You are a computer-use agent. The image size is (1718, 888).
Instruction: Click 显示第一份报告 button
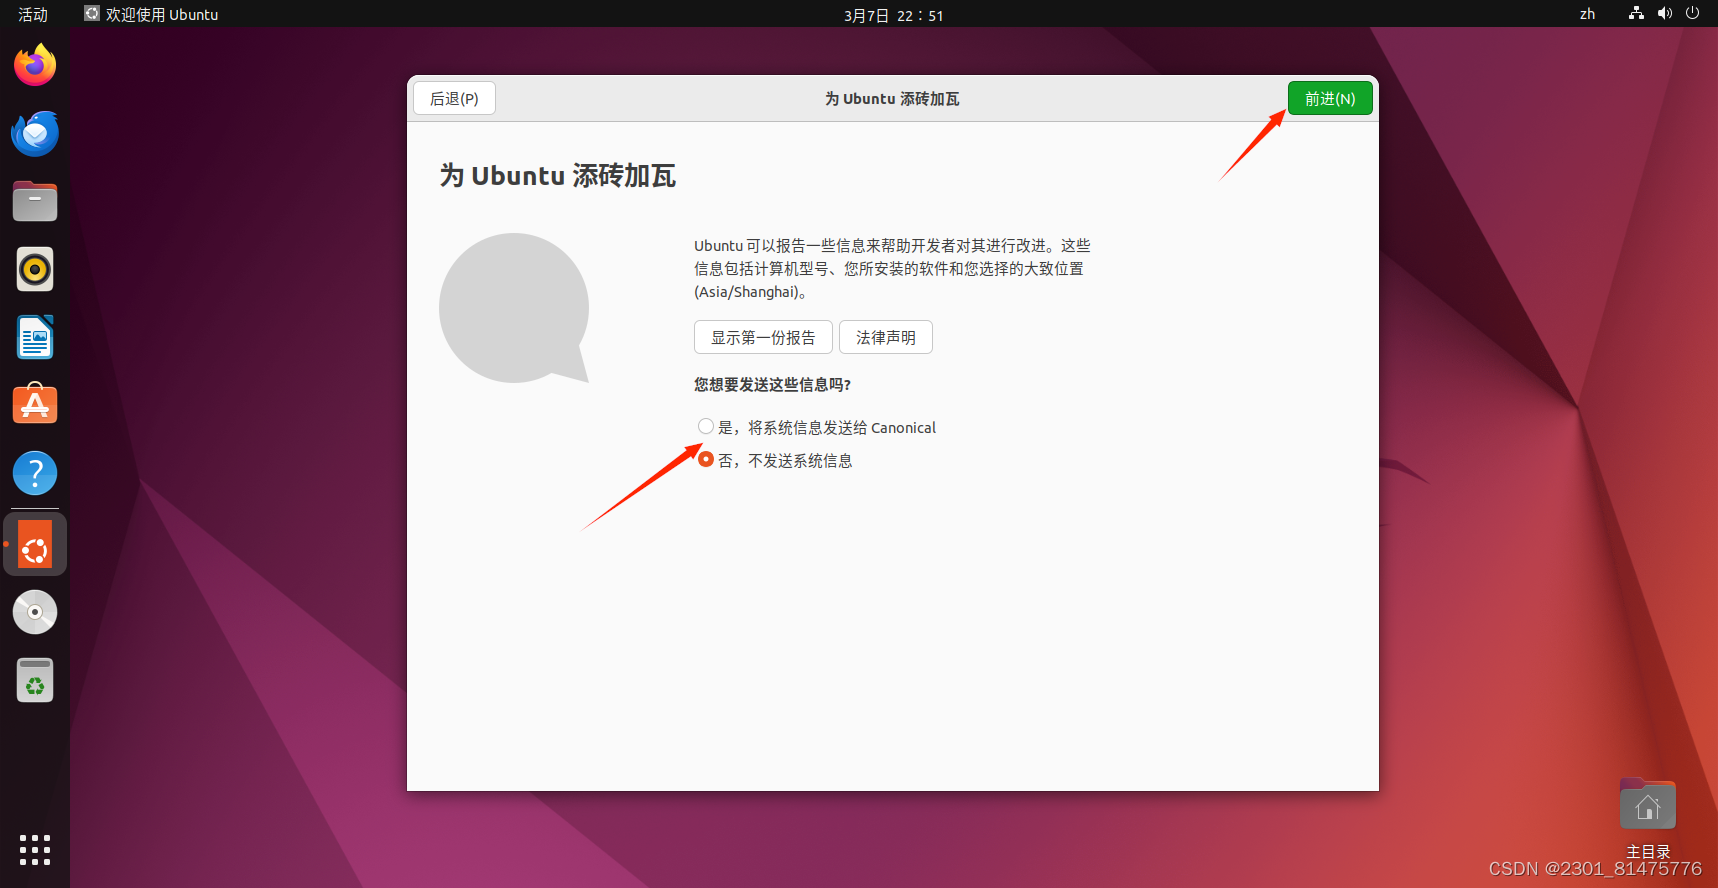point(763,337)
